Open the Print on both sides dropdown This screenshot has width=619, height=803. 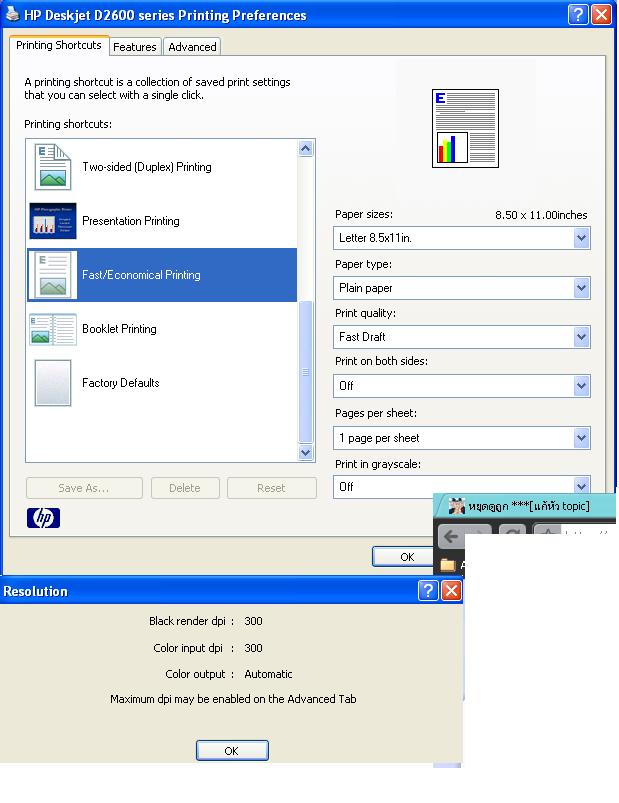[x=461, y=386]
